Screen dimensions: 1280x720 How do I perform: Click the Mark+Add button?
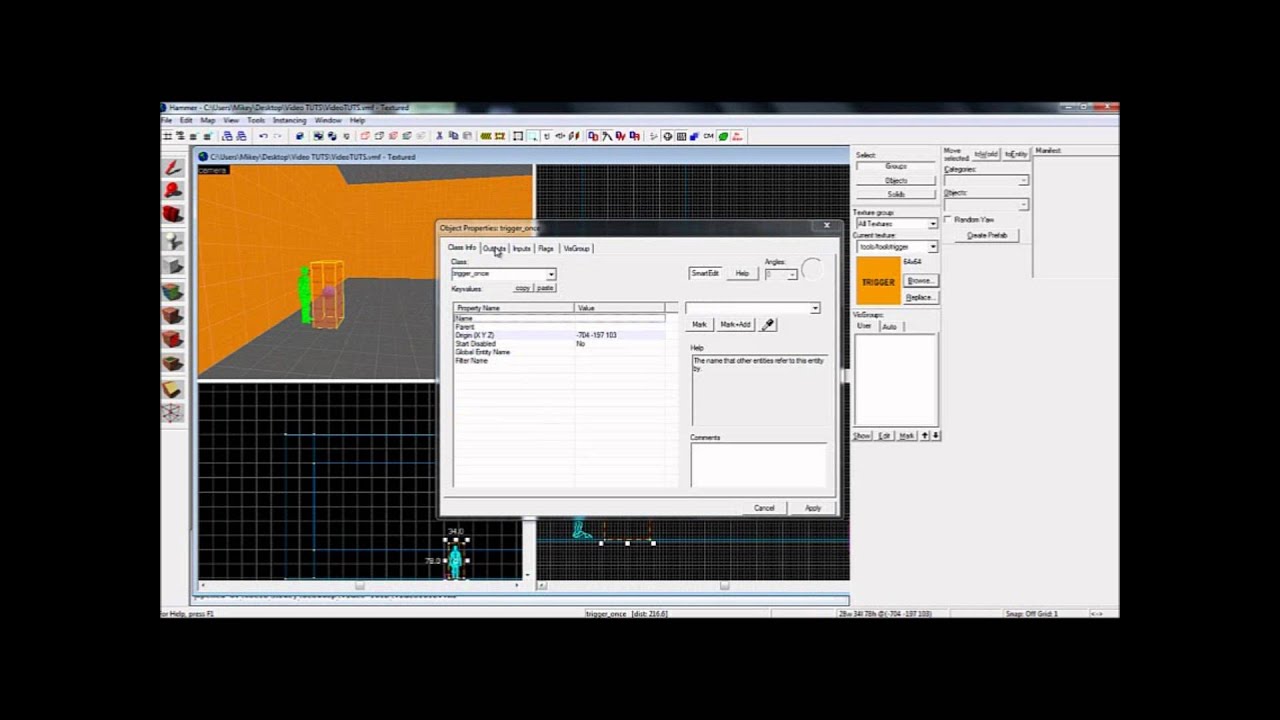736,324
